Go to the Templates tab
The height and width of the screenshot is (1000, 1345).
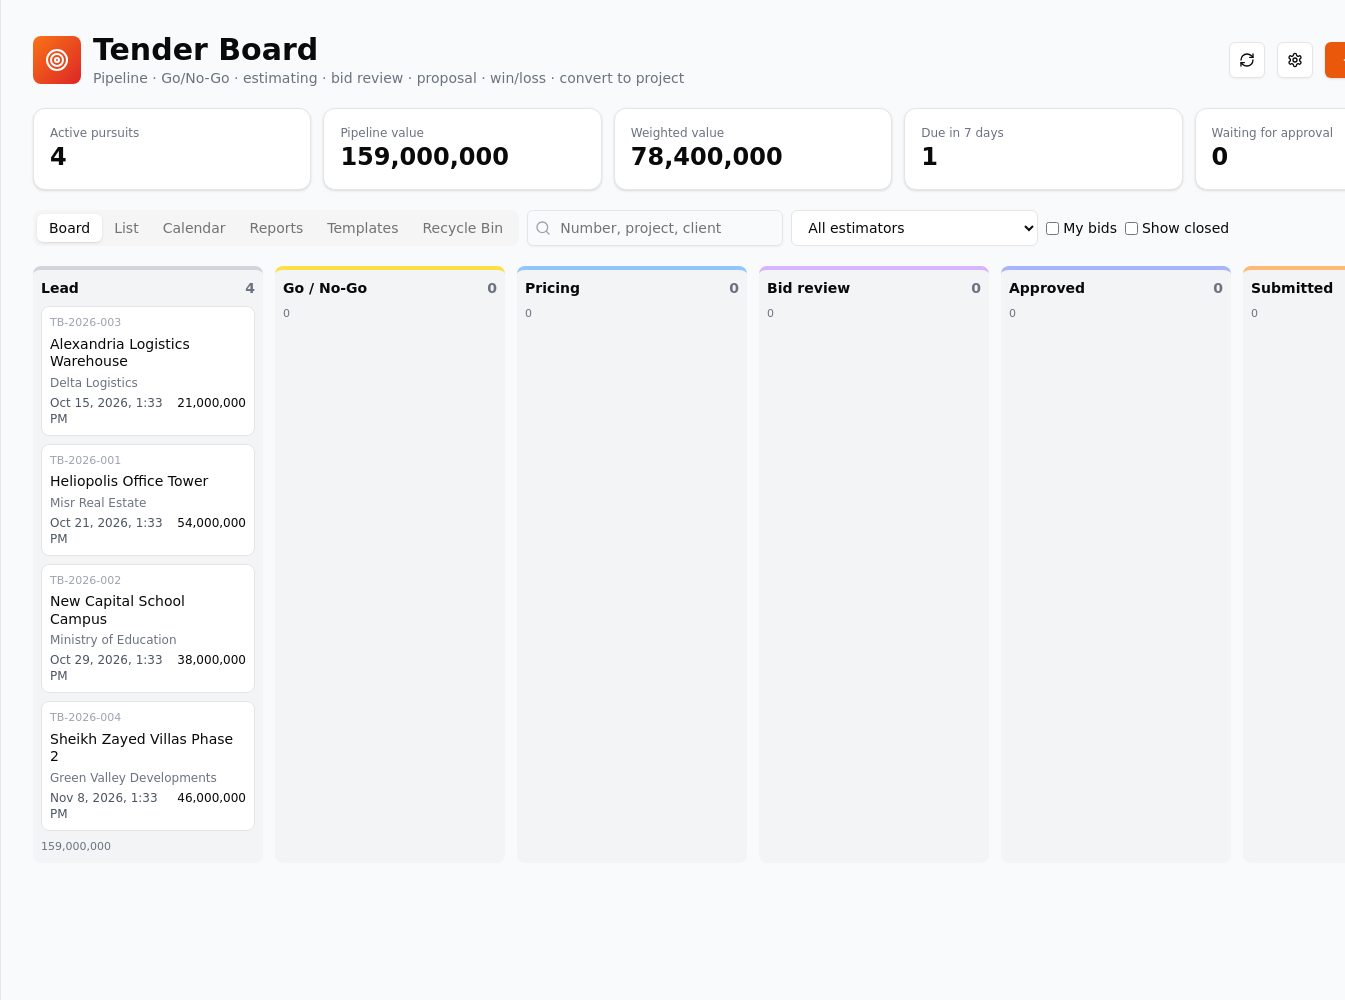point(362,228)
